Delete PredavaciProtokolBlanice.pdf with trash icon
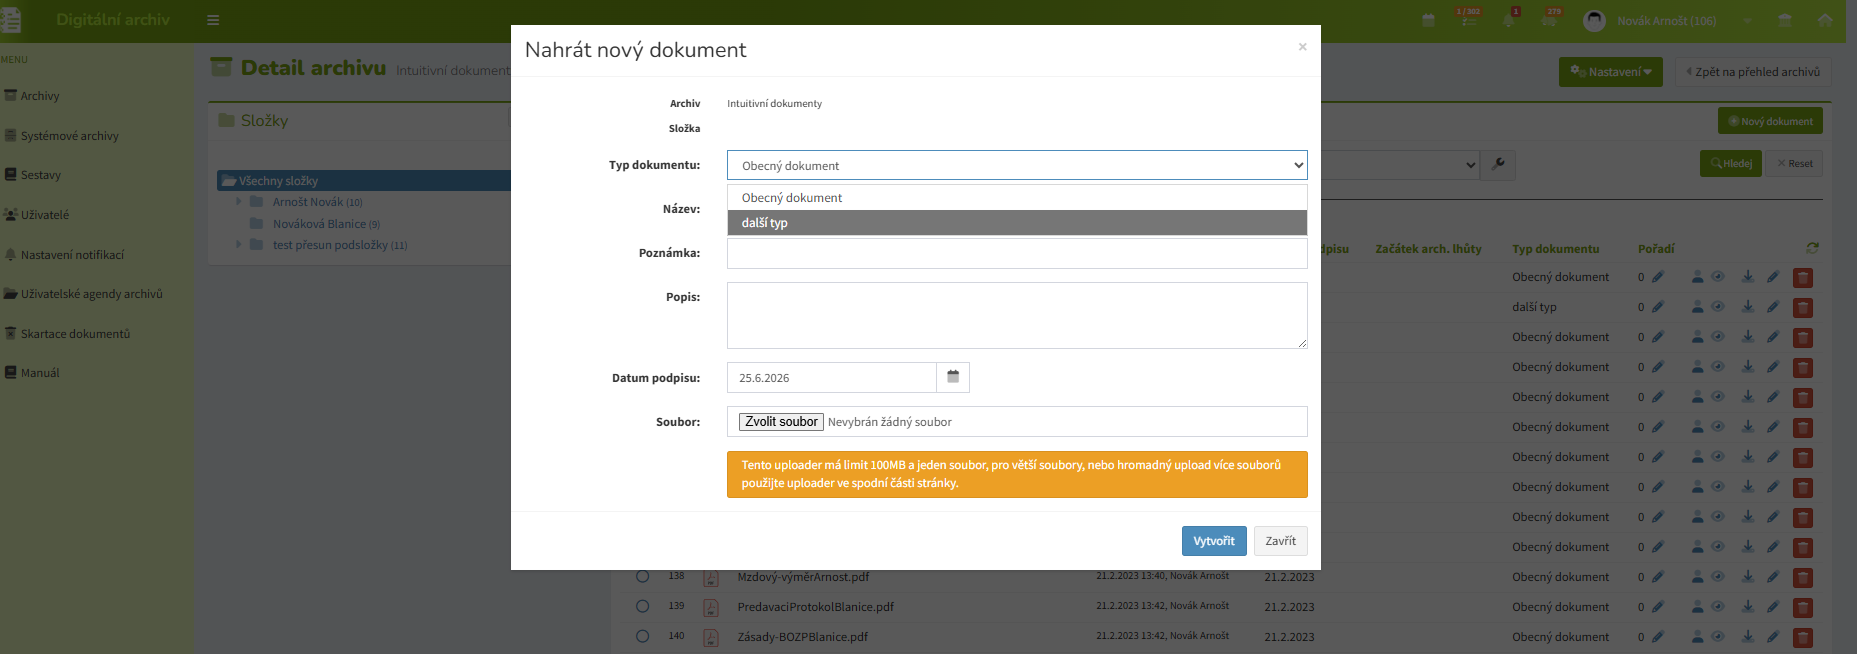Viewport: 1857px width, 655px height. click(x=1803, y=608)
